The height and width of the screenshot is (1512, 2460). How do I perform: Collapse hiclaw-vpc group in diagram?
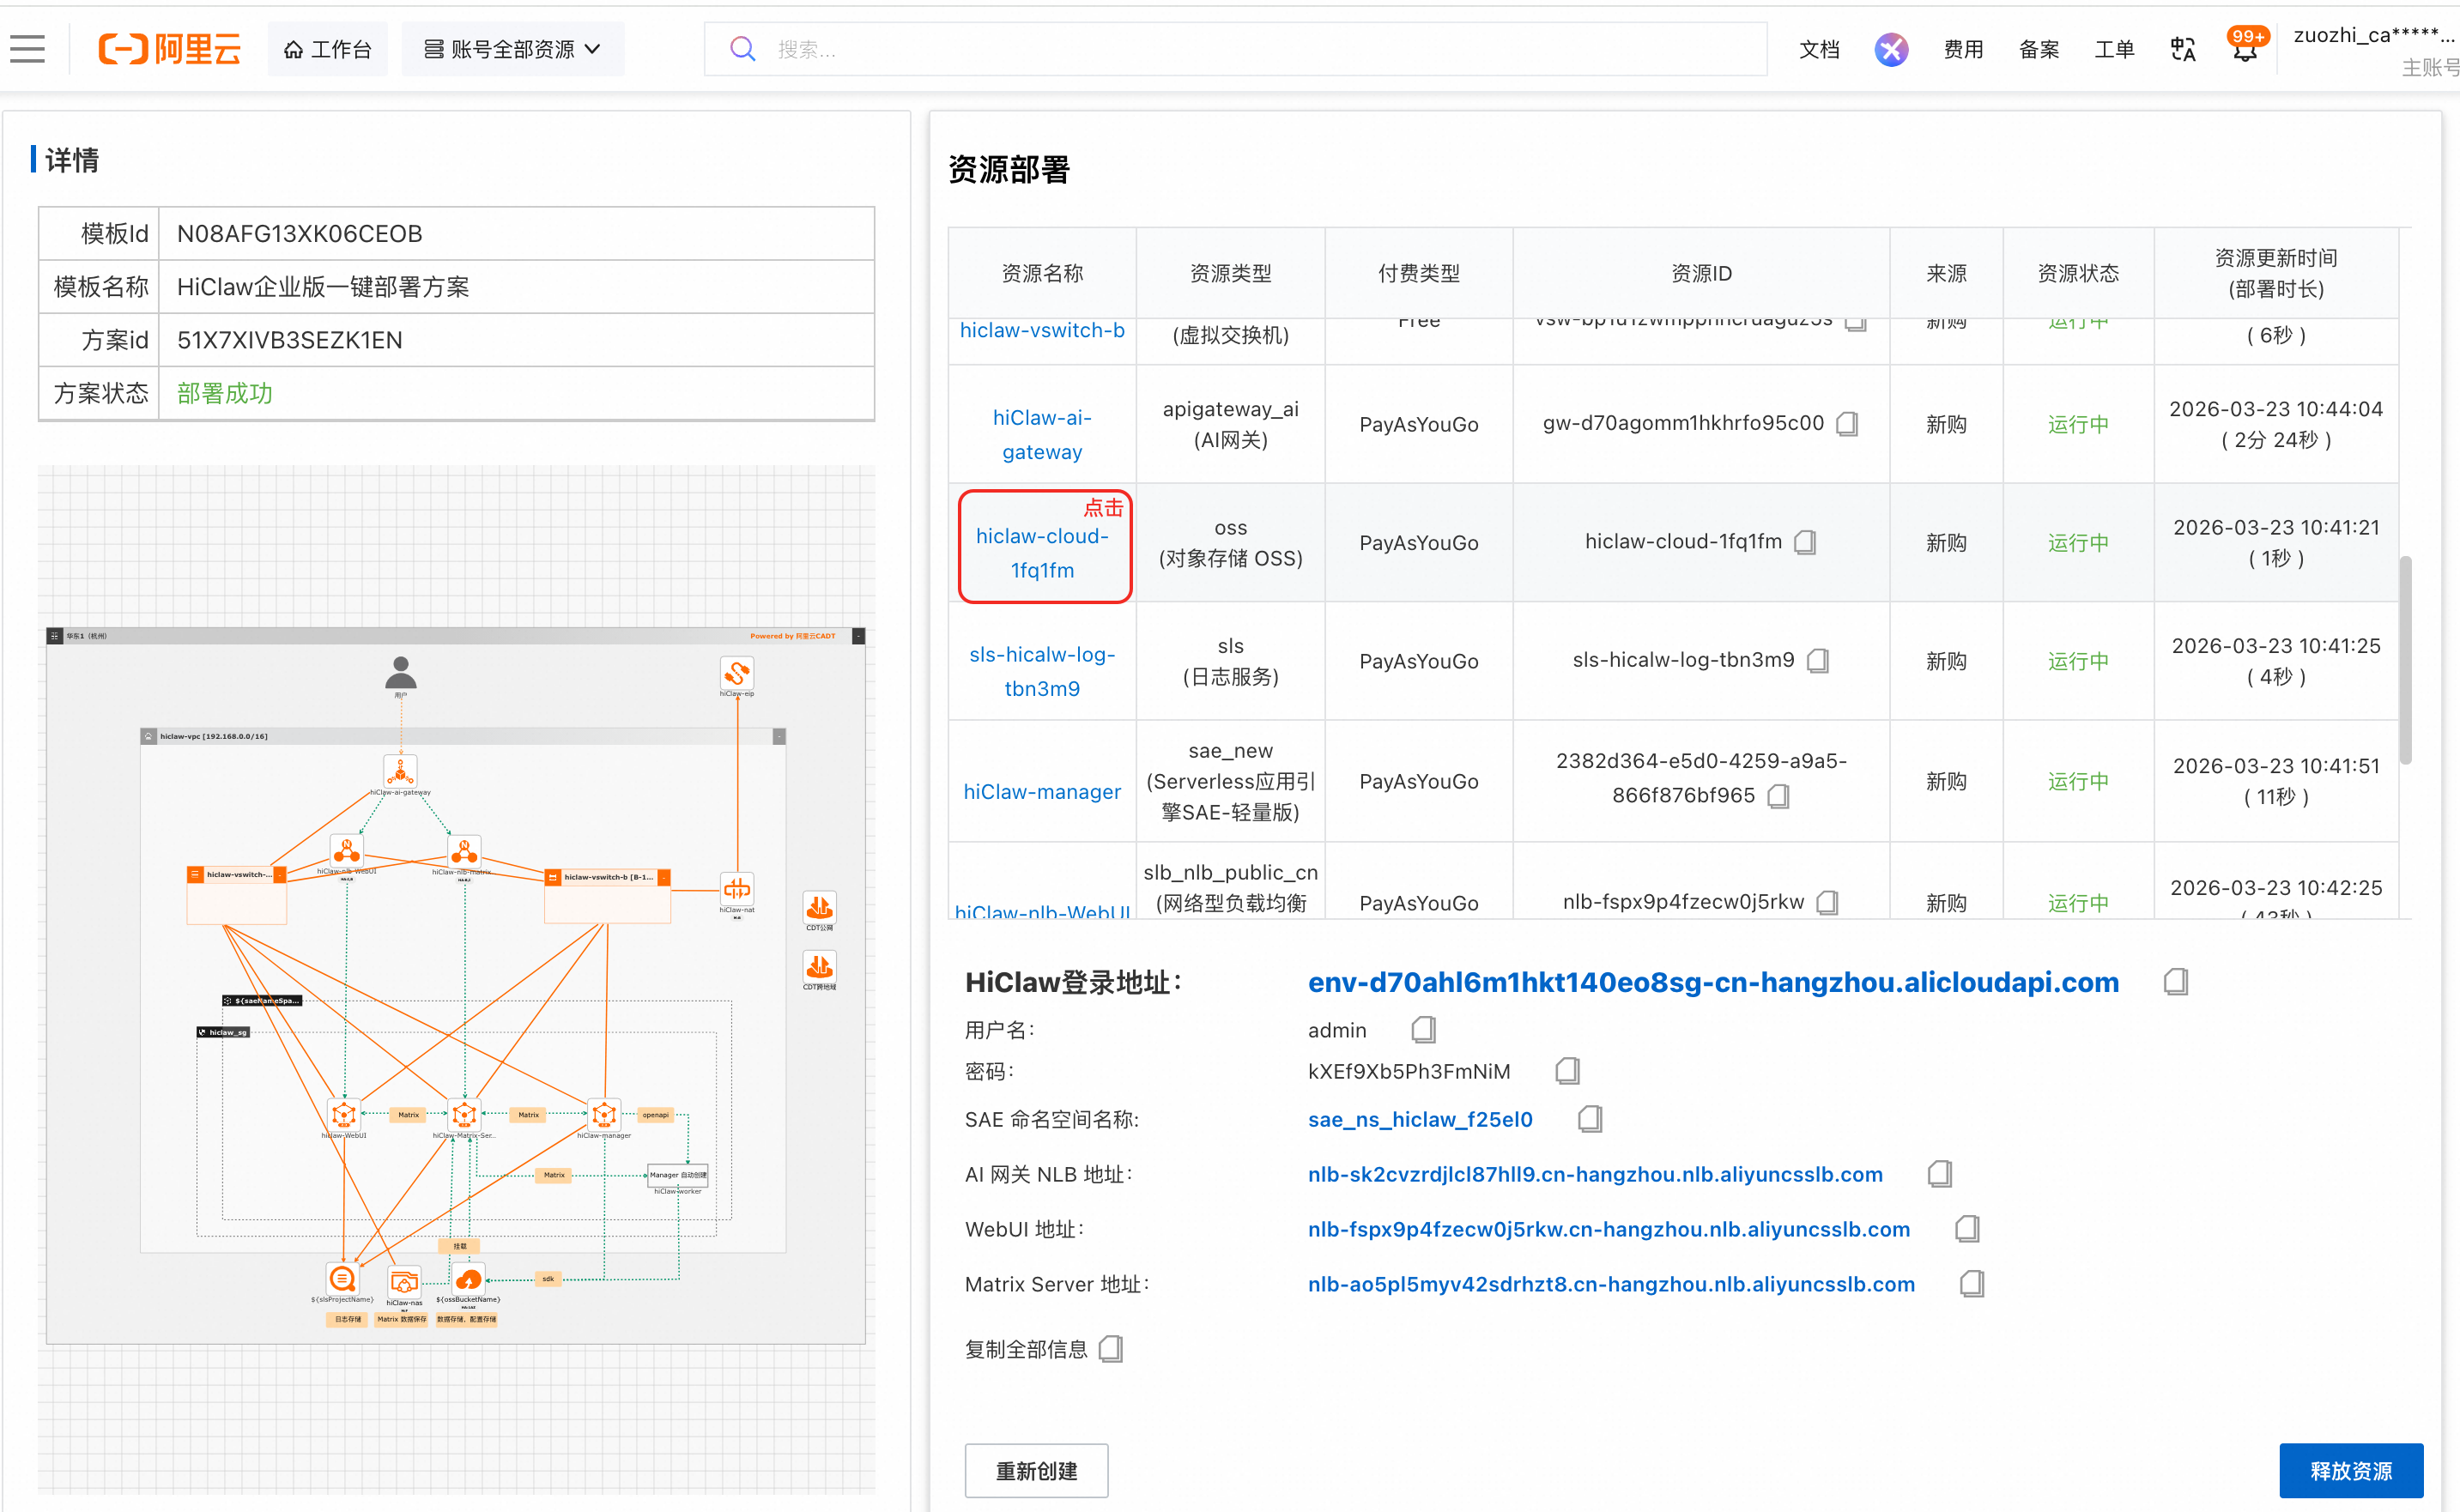click(779, 736)
